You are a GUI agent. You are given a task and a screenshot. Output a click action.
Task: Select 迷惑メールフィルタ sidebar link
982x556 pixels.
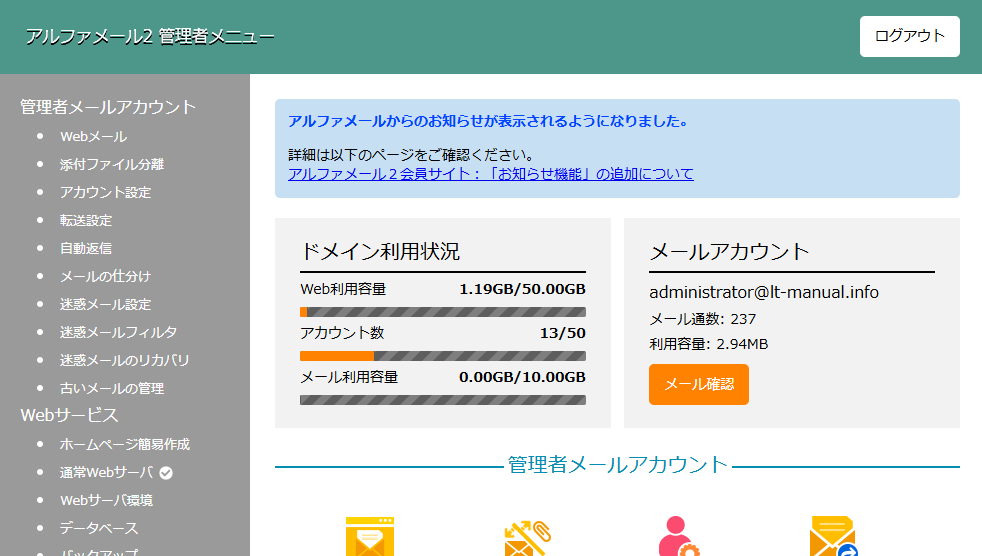[118, 332]
